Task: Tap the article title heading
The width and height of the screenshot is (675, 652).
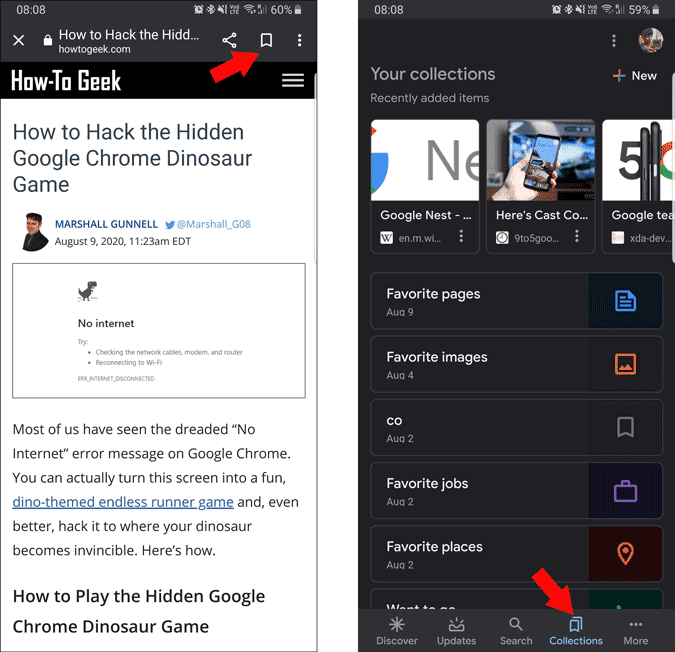Action: (132, 158)
